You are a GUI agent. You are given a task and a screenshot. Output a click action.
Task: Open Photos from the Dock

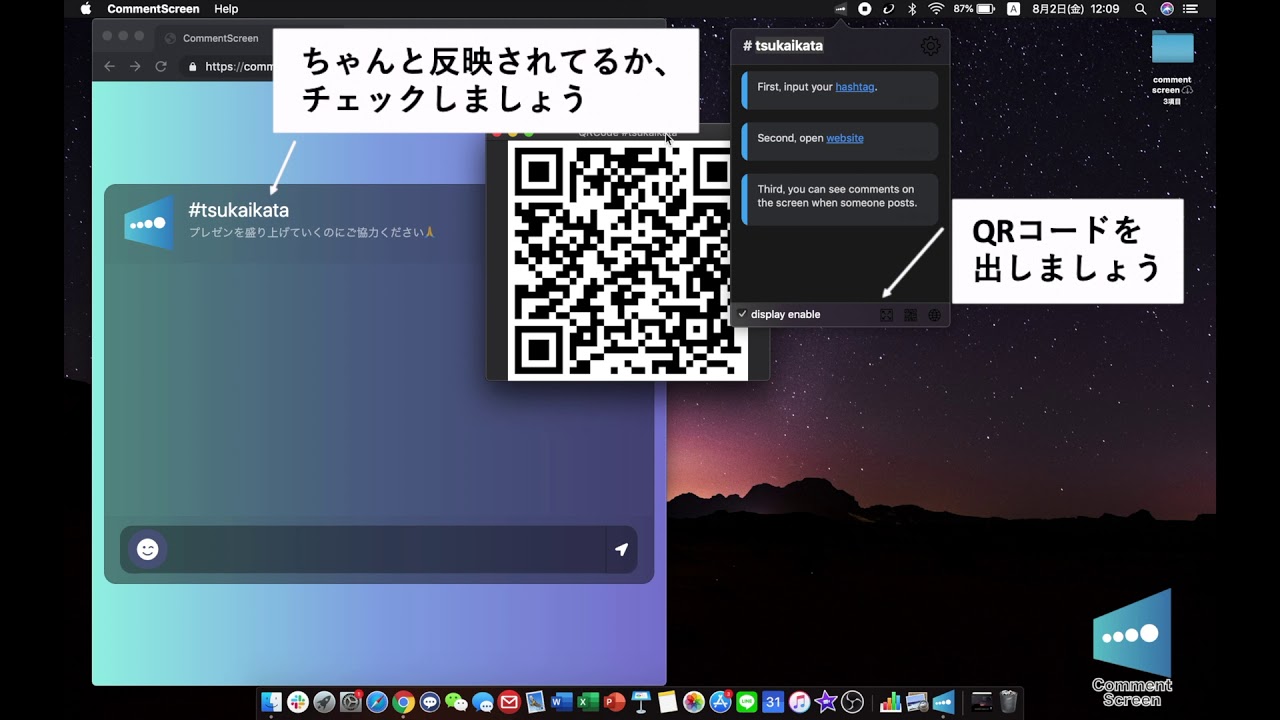pos(694,702)
